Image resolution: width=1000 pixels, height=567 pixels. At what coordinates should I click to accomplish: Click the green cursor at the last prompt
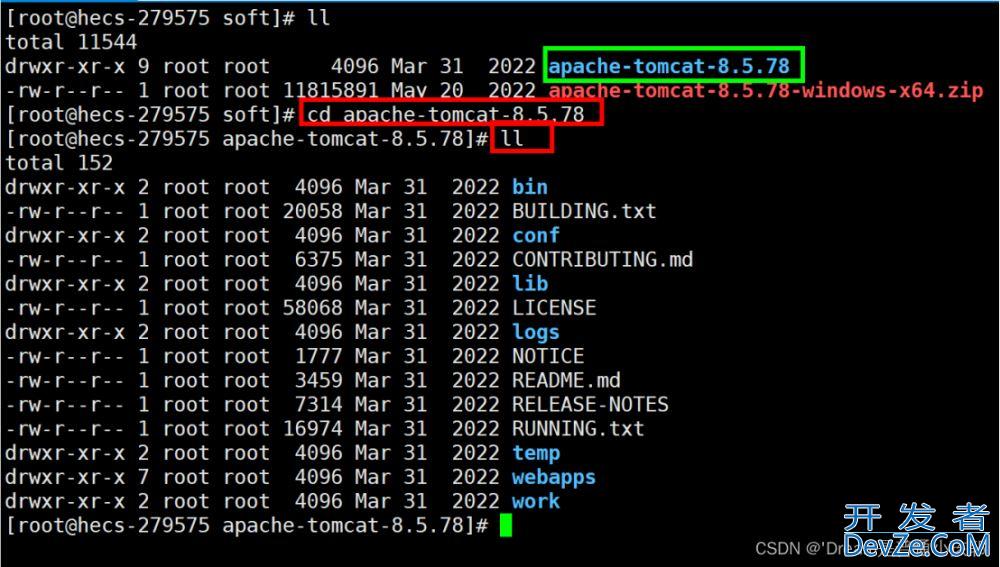(506, 526)
